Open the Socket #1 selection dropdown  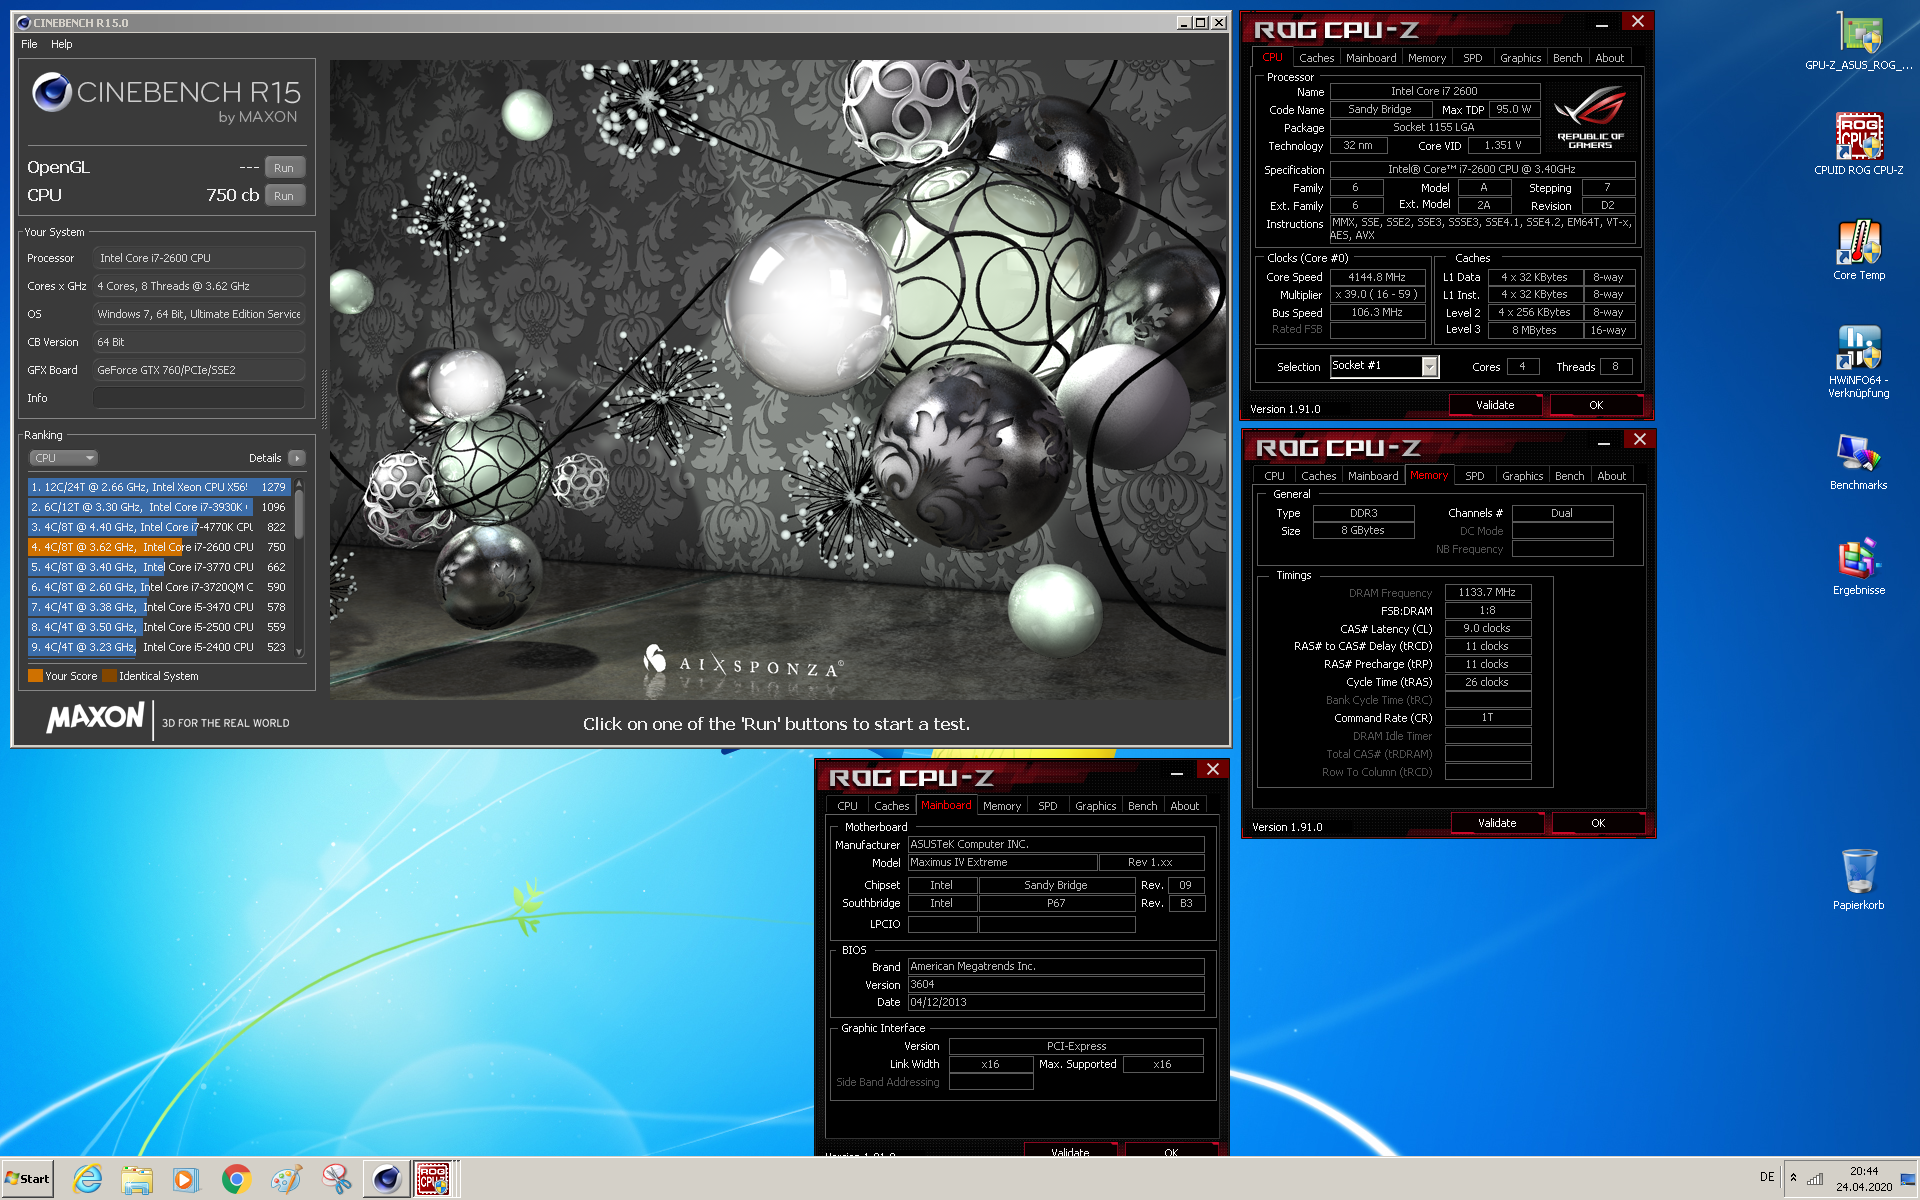[1430, 367]
